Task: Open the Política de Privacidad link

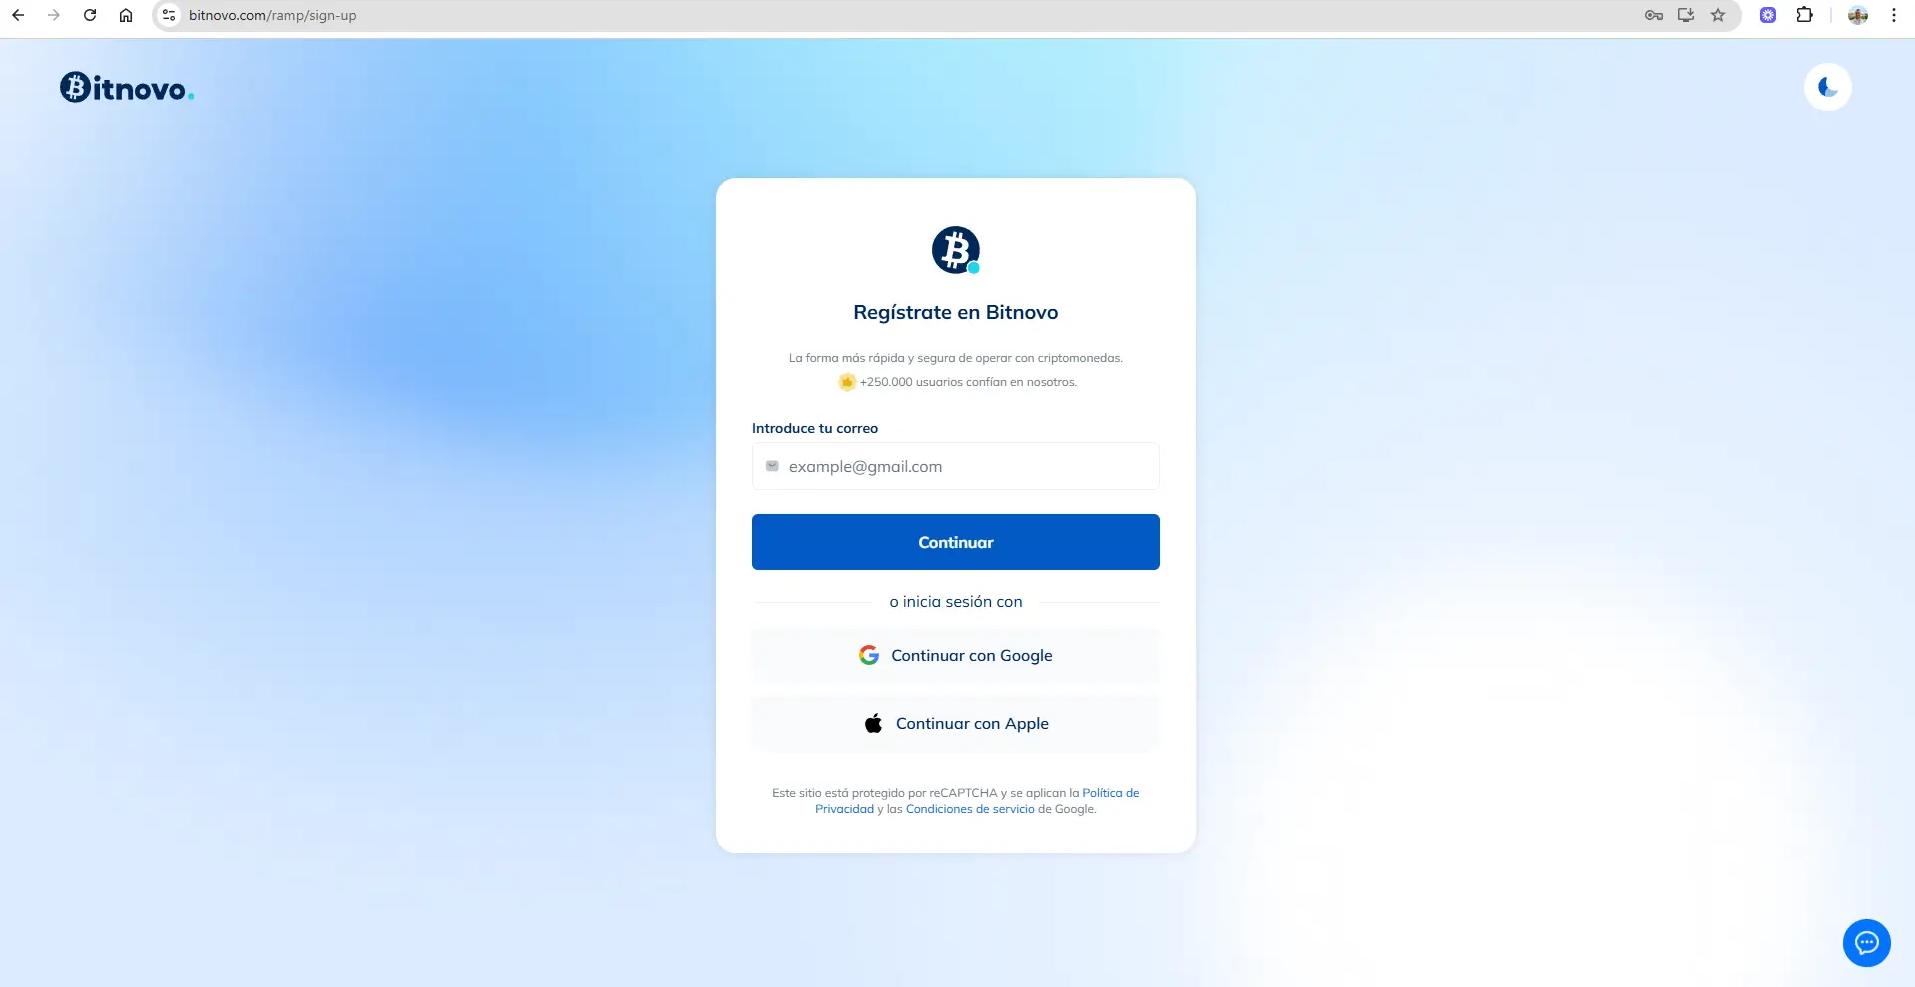Action: (x=1110, y=793)
